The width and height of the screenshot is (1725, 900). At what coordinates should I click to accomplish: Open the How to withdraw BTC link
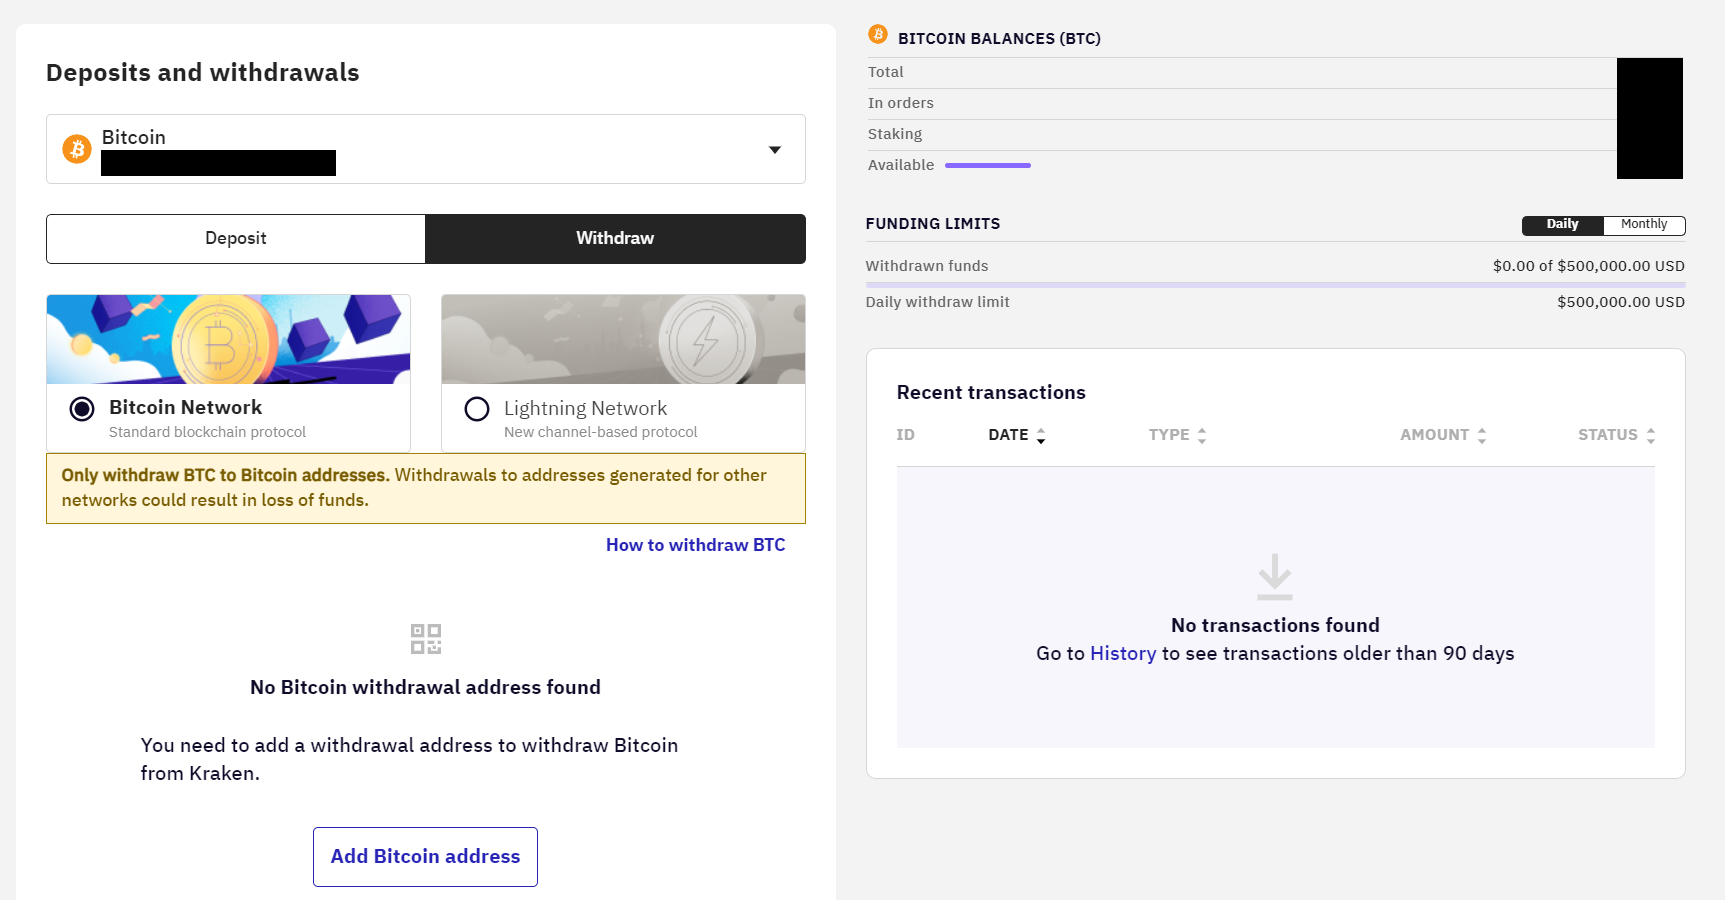pyautogui.click(x=696, y=545)
